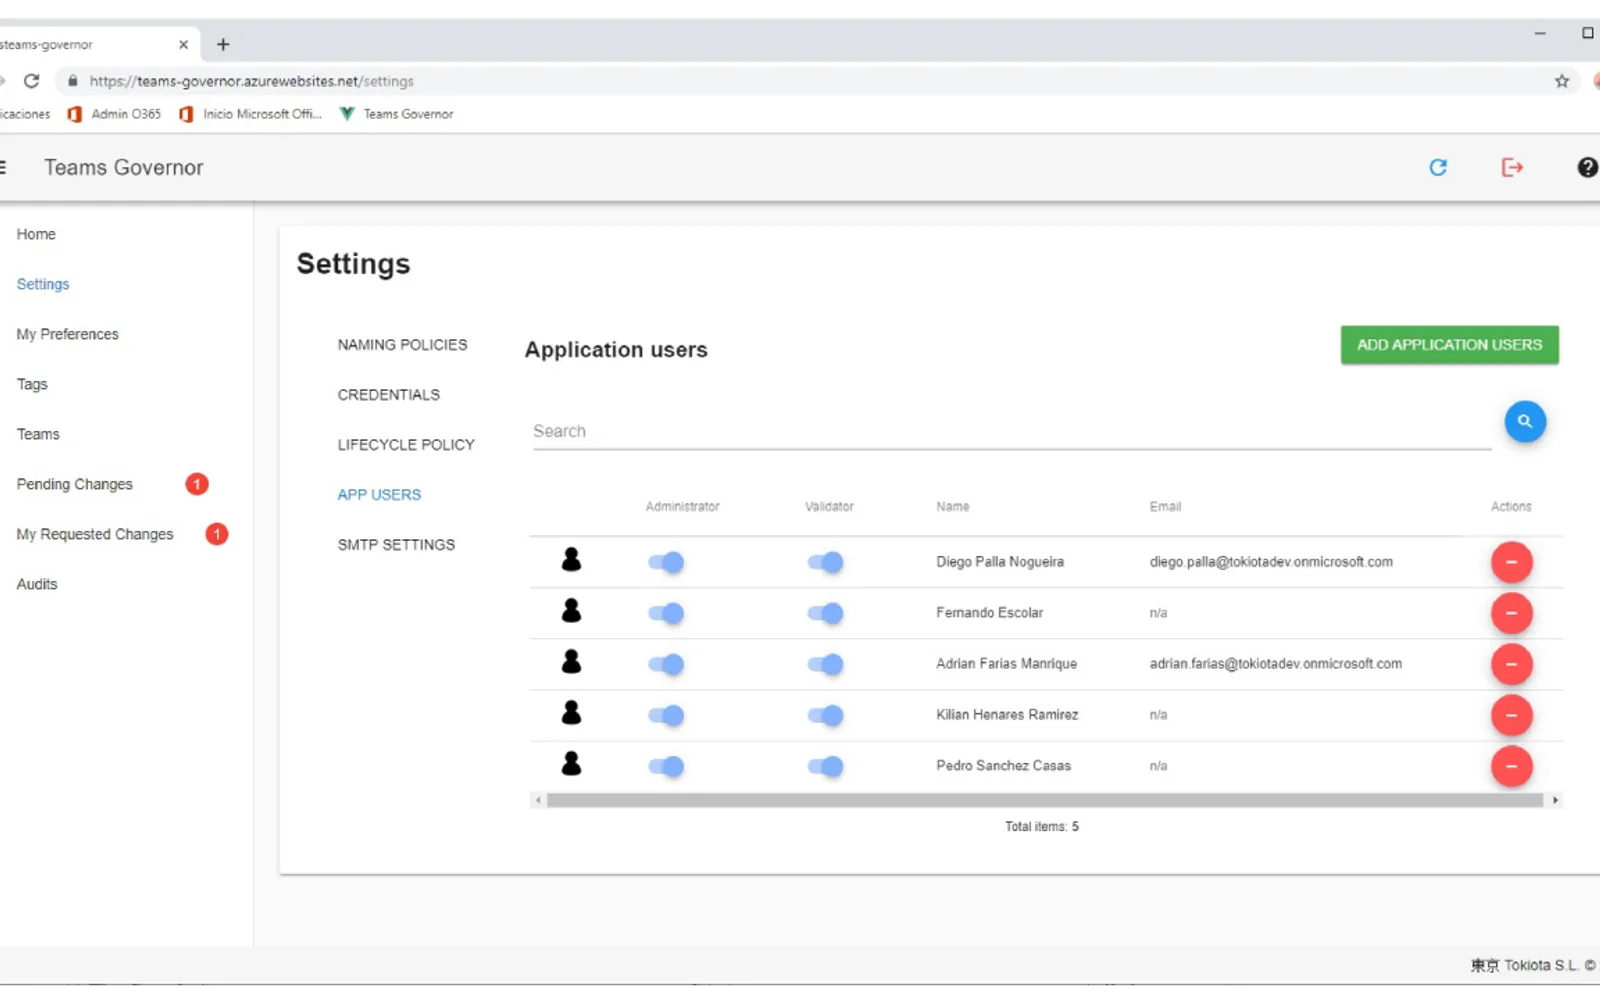The height and width of the screenshot is (1000, 1600).
Task: Click the blue search magnifier button
Action: tap(1525, 422)
